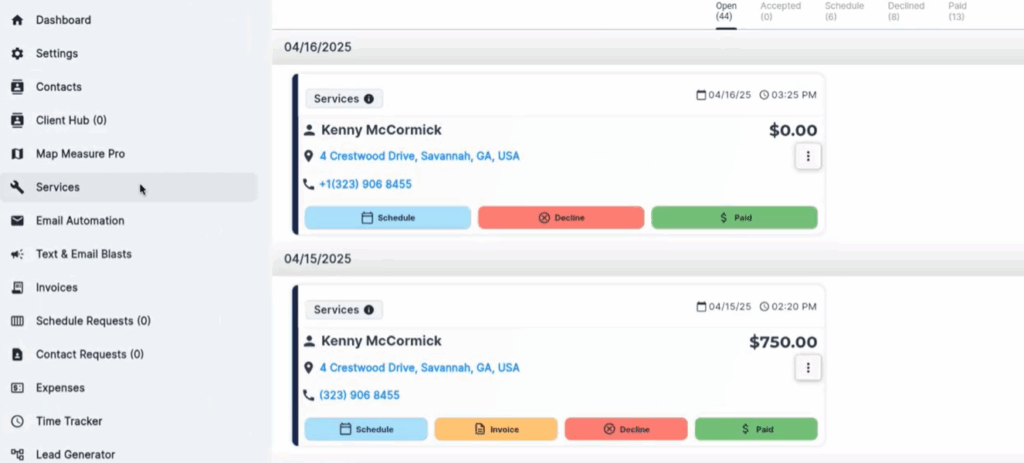Select the Schedule (6) tab

coord(844,11)
